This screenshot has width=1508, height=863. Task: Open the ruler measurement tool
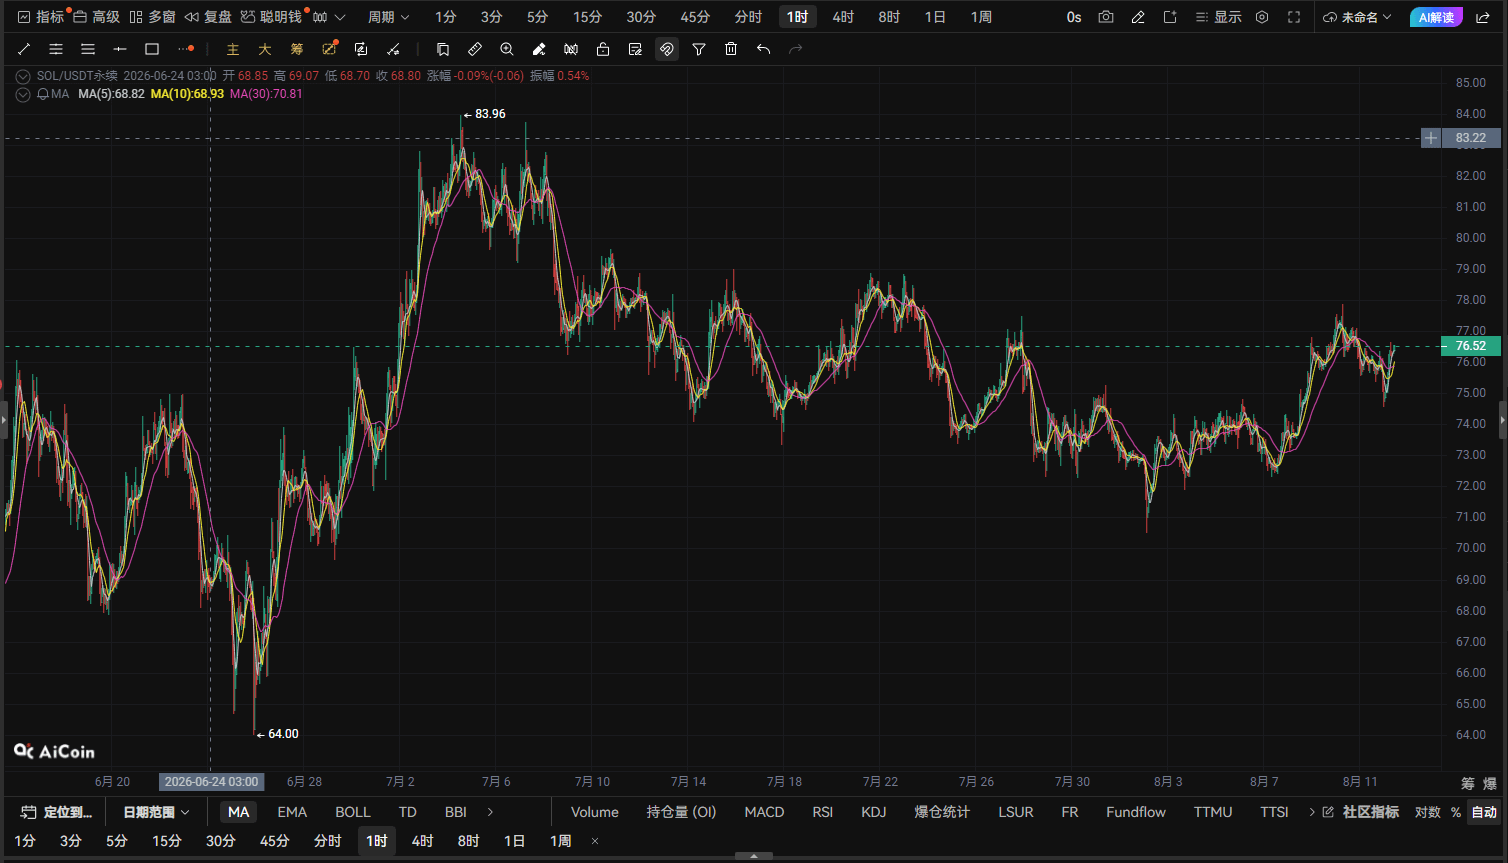tap(475, 49)
